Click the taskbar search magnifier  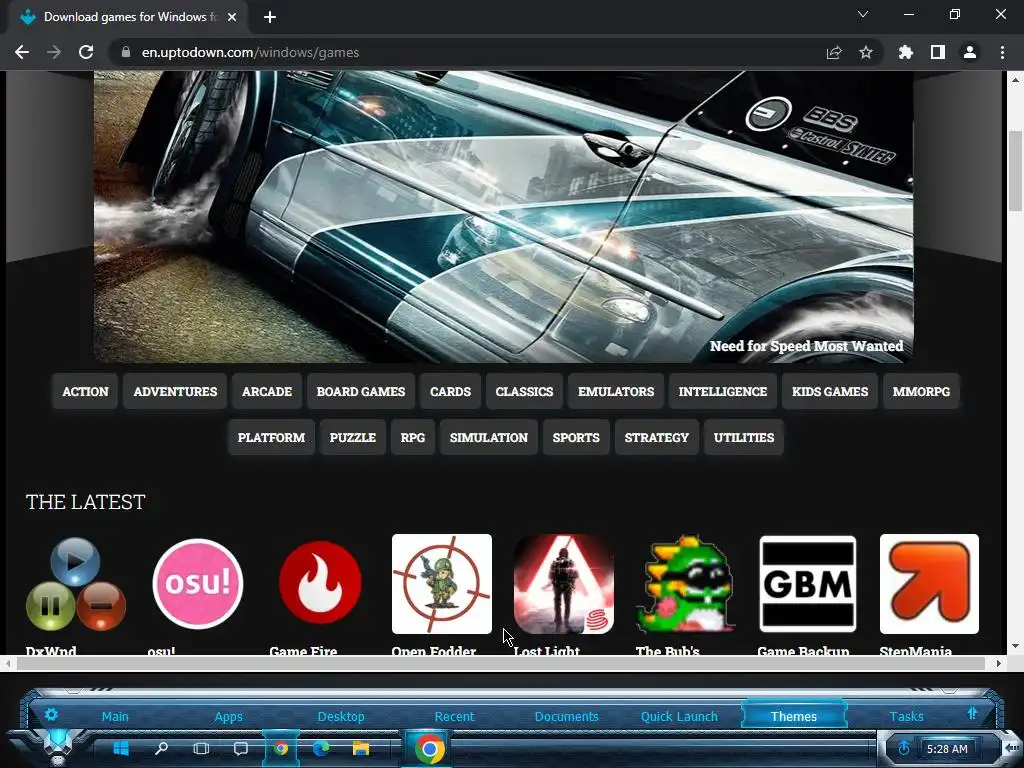tap(161, 748)
